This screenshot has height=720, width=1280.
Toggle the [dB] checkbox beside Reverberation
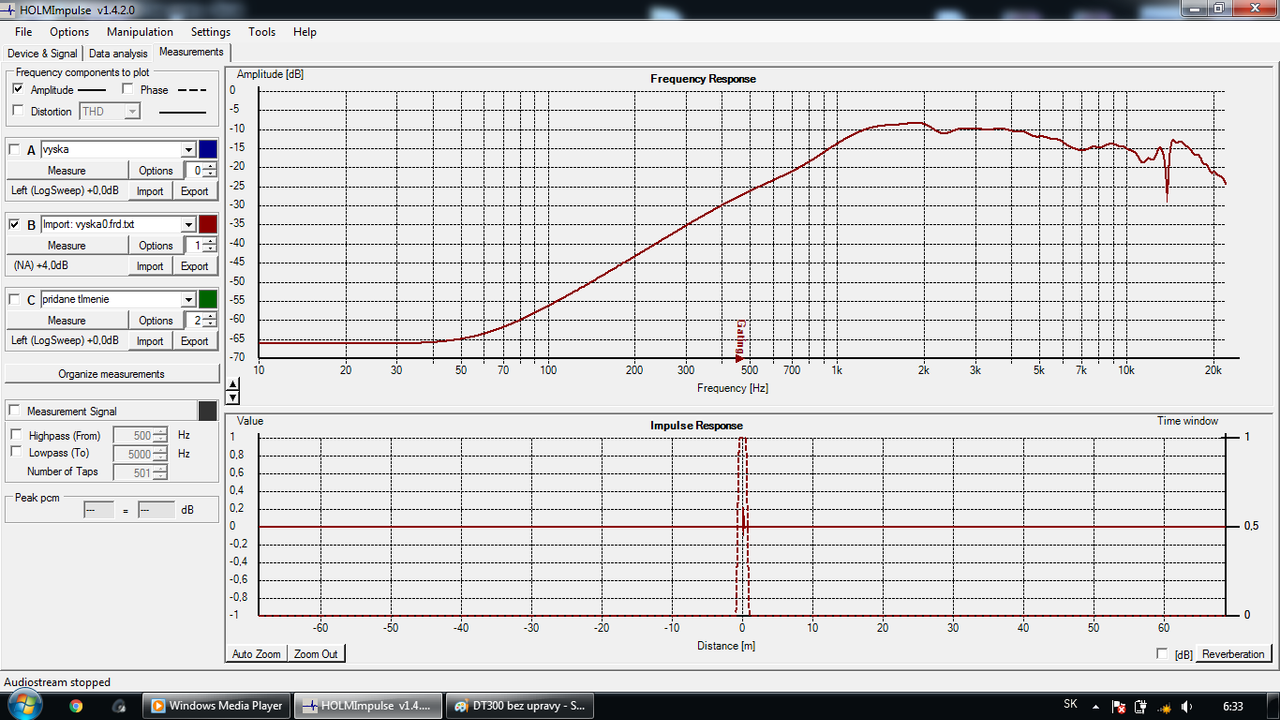pos(1162,654)
